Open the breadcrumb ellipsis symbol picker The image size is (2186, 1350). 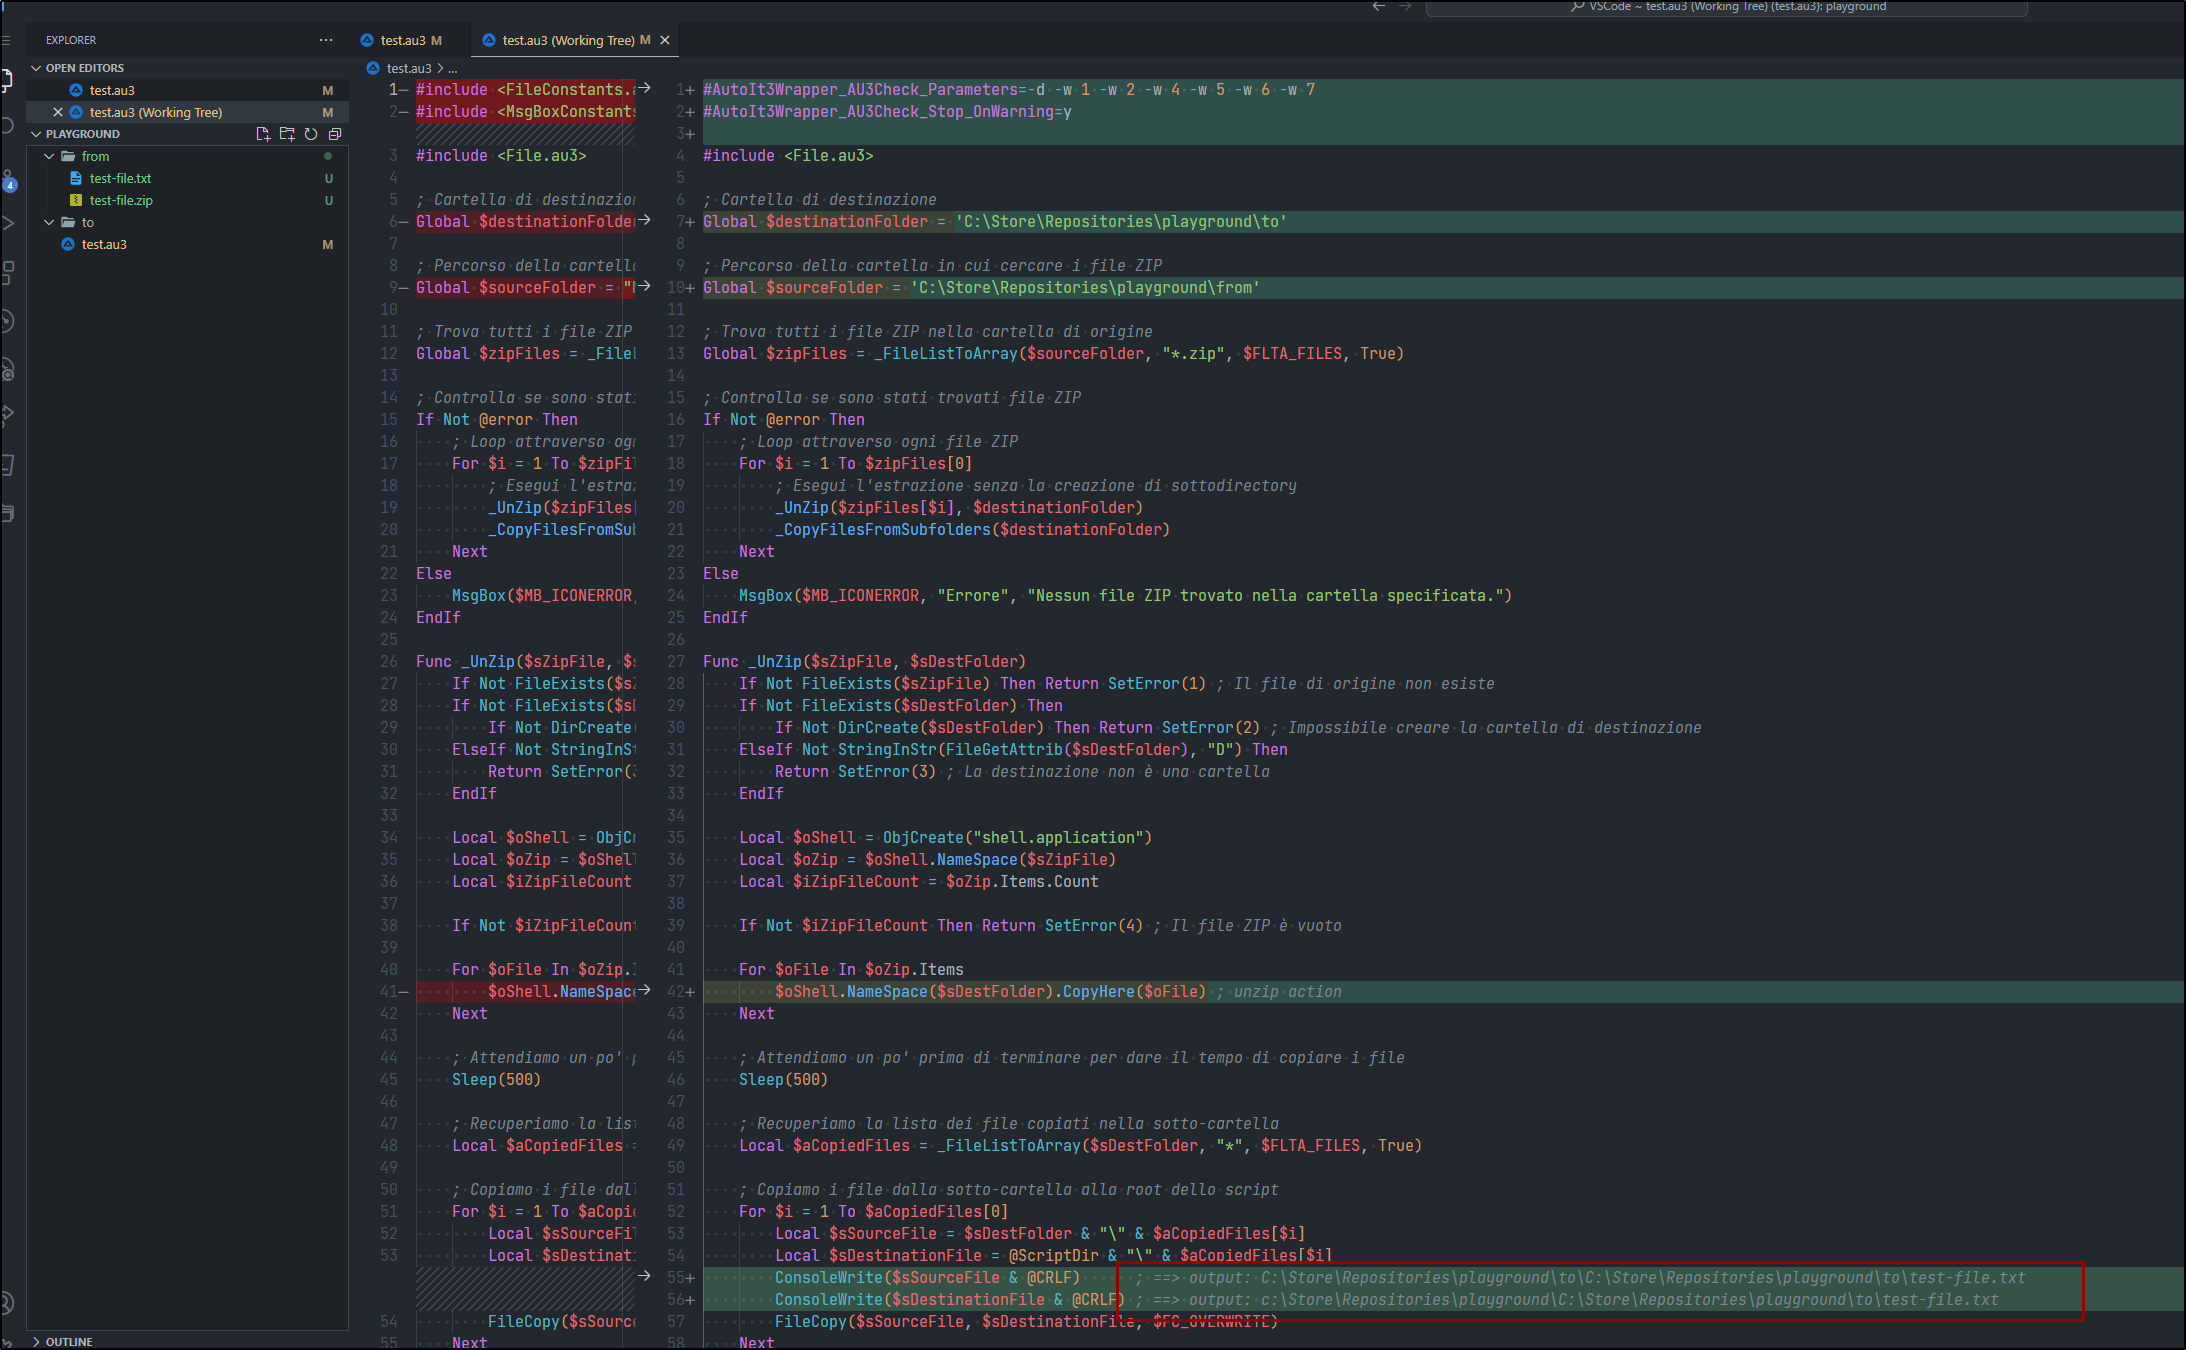click(453, 68)
